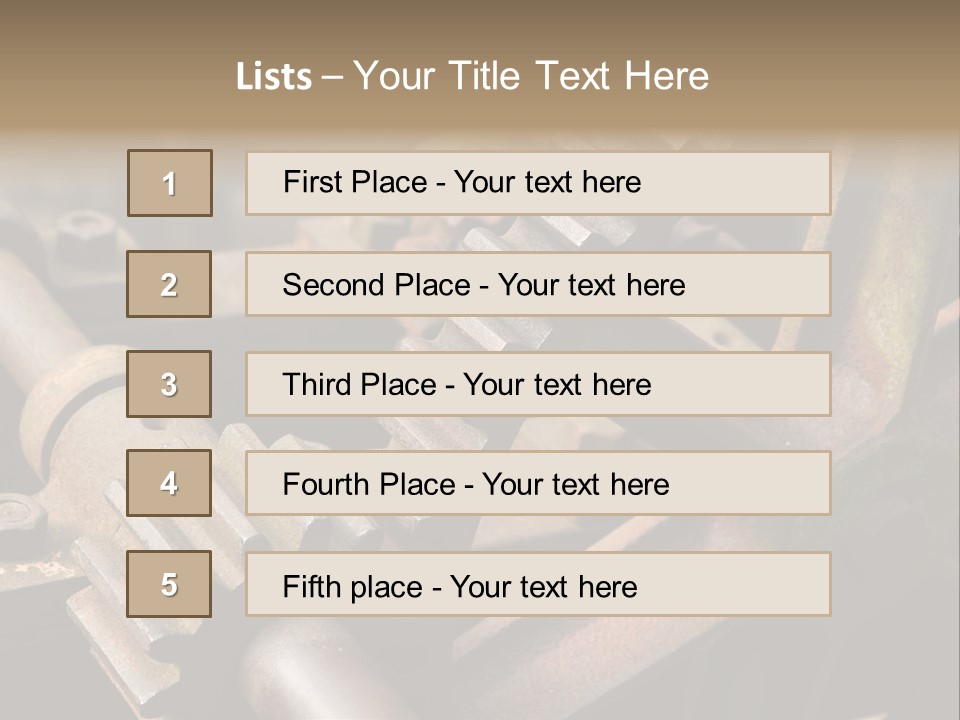The width and height of the screenshot is (960, 720).
Task: Click the gear background image below the list
Action: coord(480,670)
